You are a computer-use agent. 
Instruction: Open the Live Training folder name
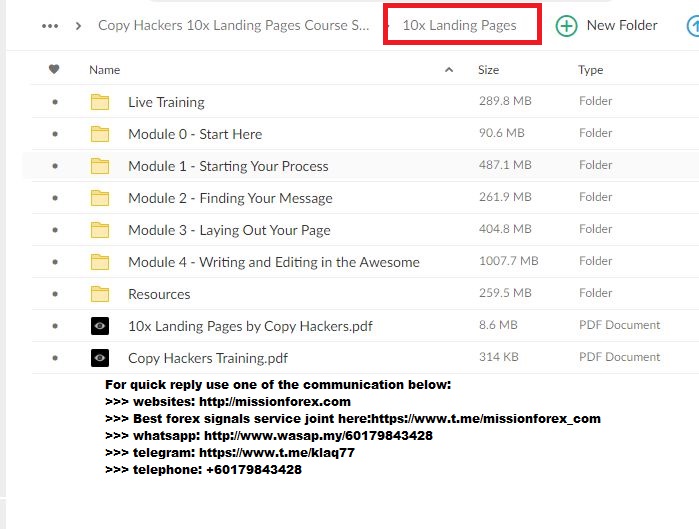166,103
